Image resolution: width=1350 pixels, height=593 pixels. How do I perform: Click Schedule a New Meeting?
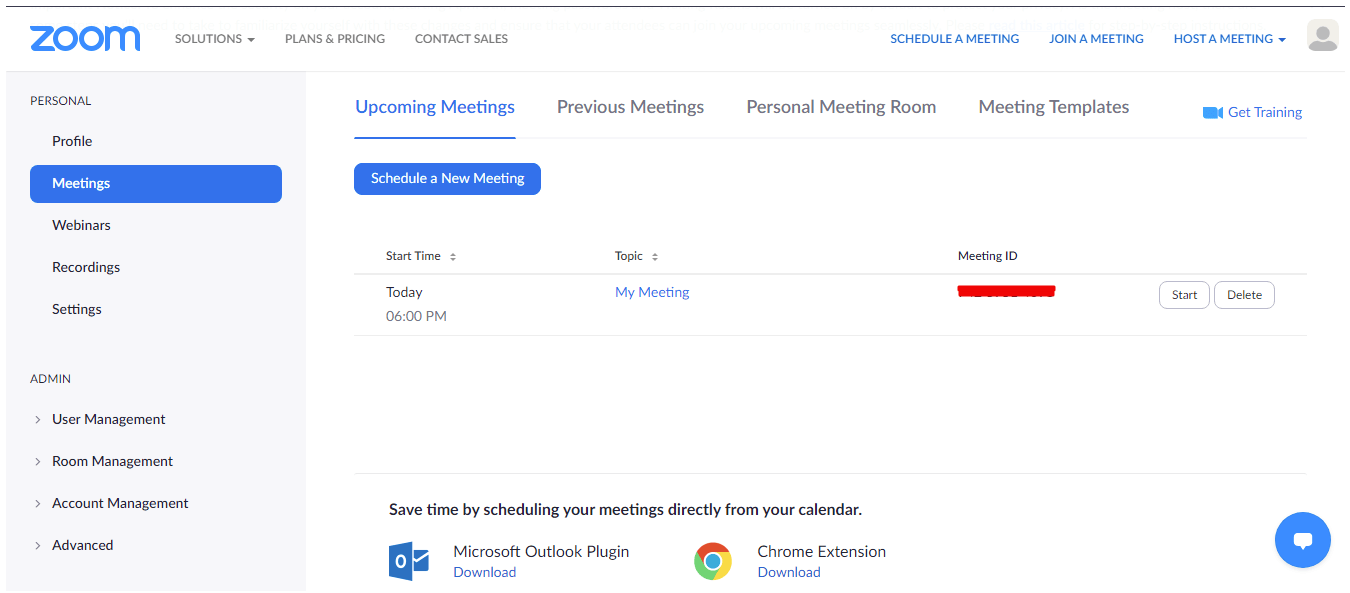tap(447, 178)
